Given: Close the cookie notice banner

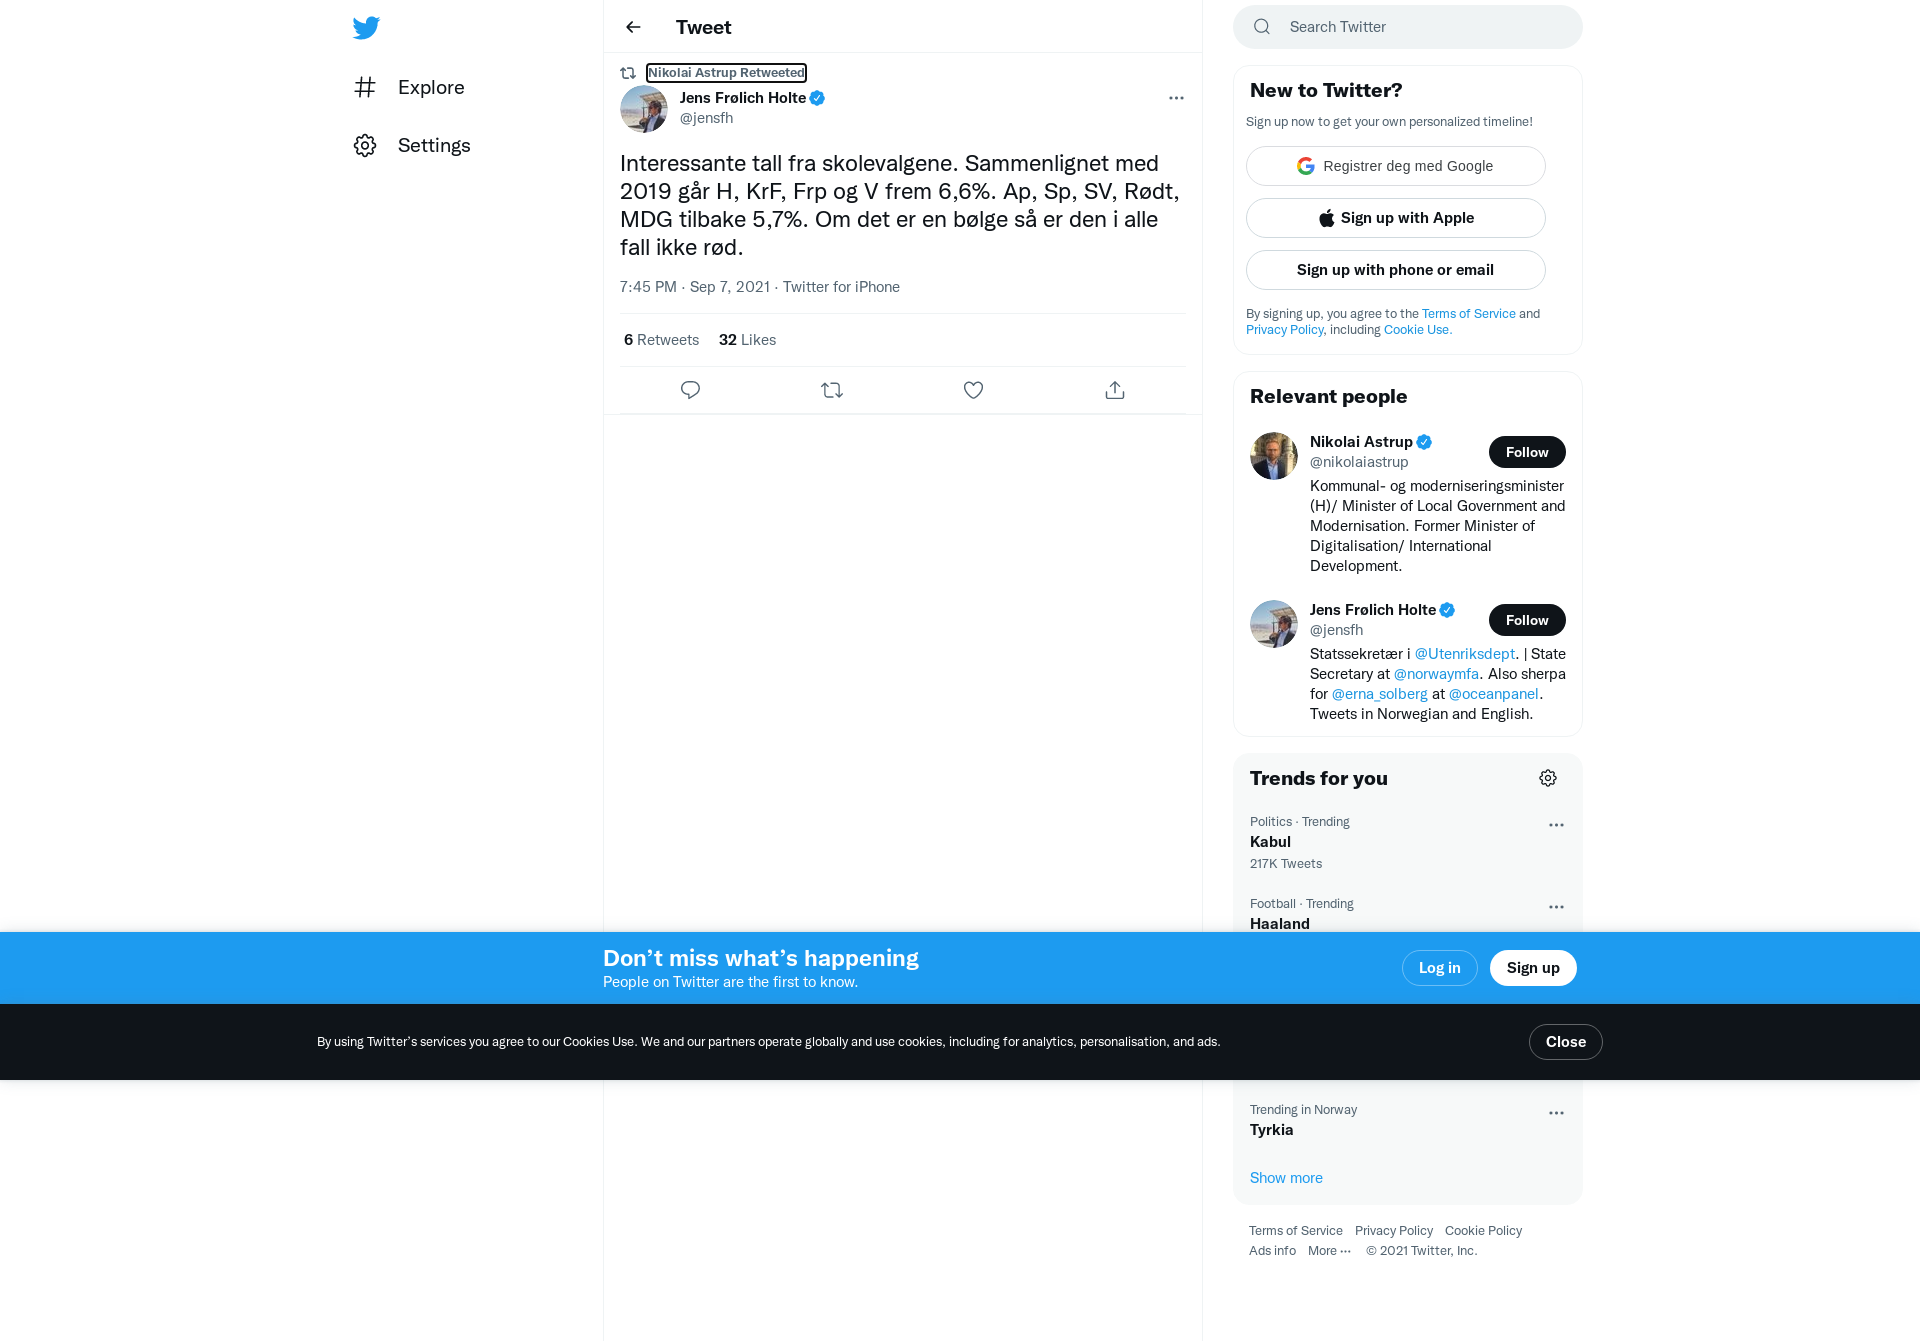Looking at the screenshot, I should [x=1565, y=1042].
